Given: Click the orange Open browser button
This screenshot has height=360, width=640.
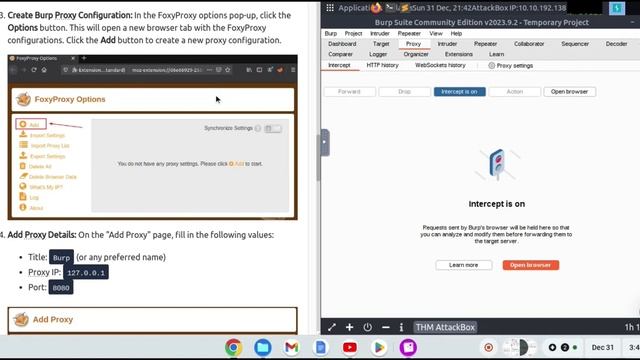Looking at the screenshot, I should [x=530, y=265].
